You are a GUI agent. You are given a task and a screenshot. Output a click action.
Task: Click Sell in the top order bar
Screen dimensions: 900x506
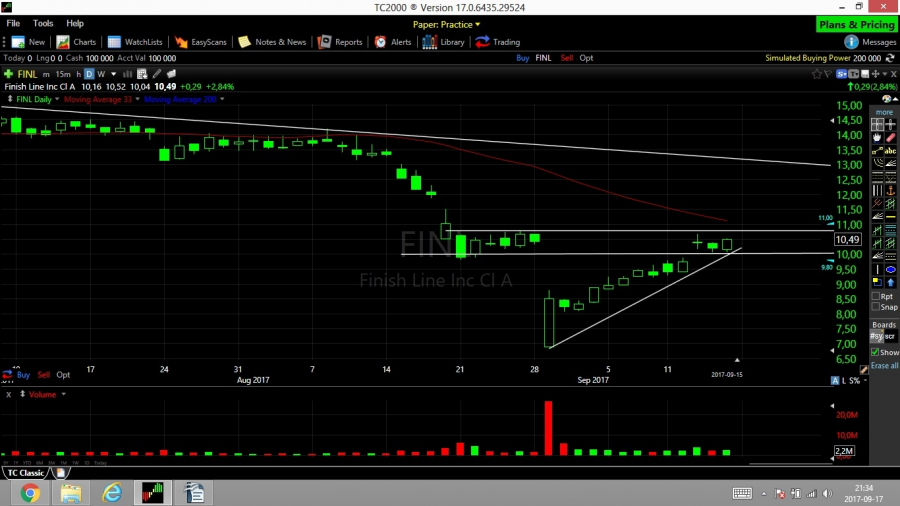click(x=567, y=58)
